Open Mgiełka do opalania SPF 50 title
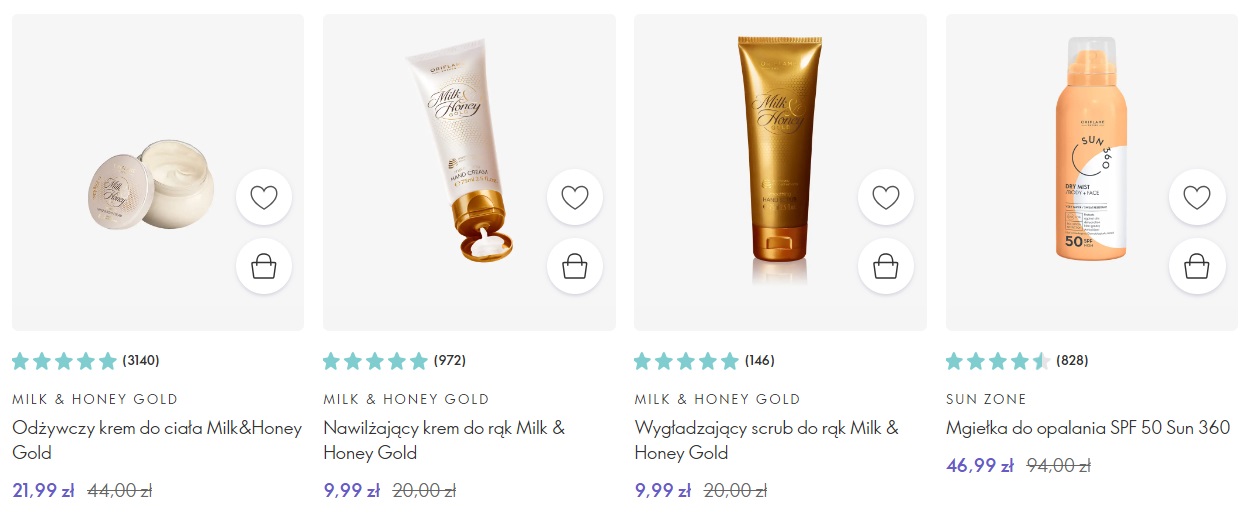Image resolution: width=1249 pixels, height=518 pixels. click(x=1088, y=428)
